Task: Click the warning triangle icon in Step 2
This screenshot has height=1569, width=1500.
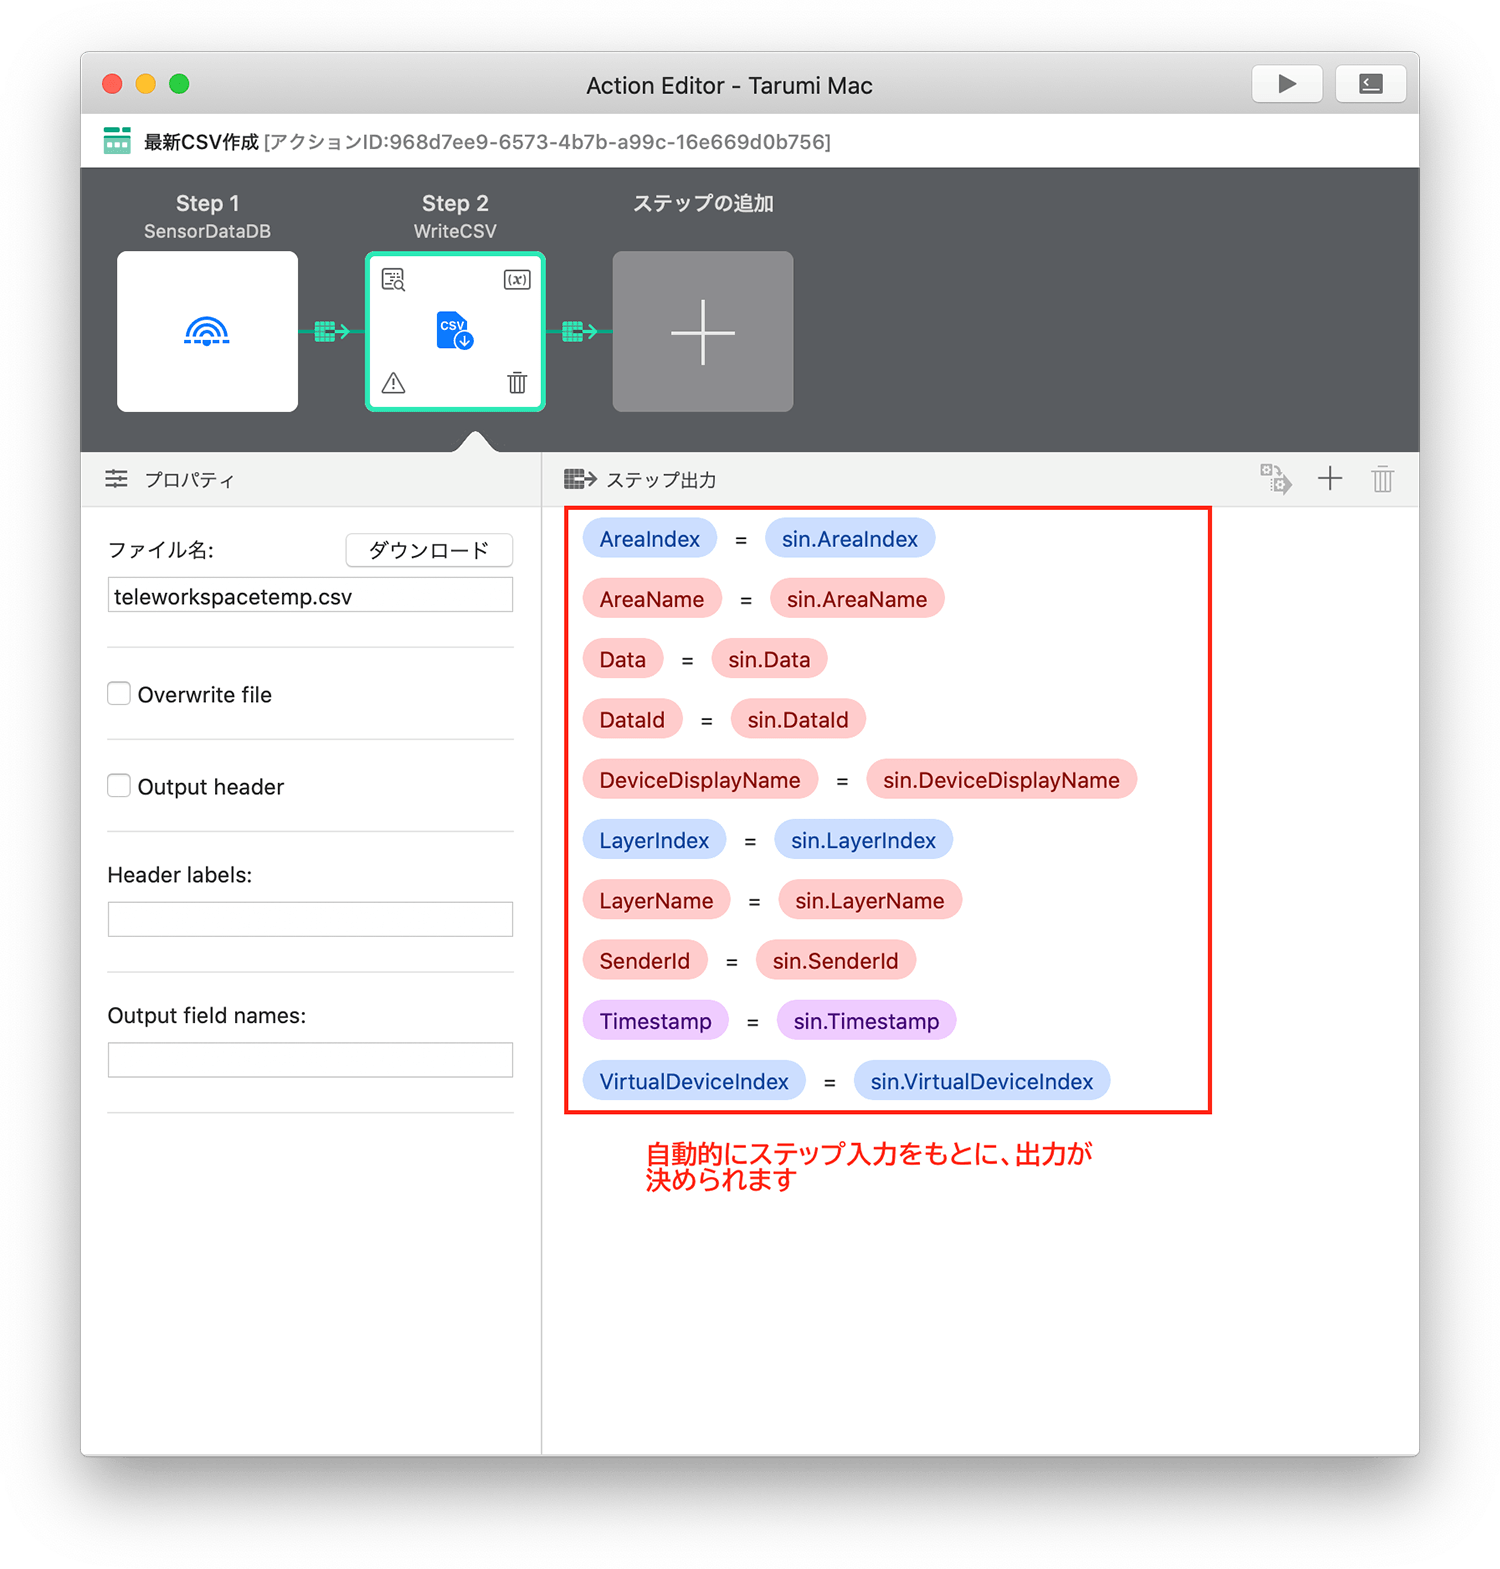Action: [x=394, y=382]
